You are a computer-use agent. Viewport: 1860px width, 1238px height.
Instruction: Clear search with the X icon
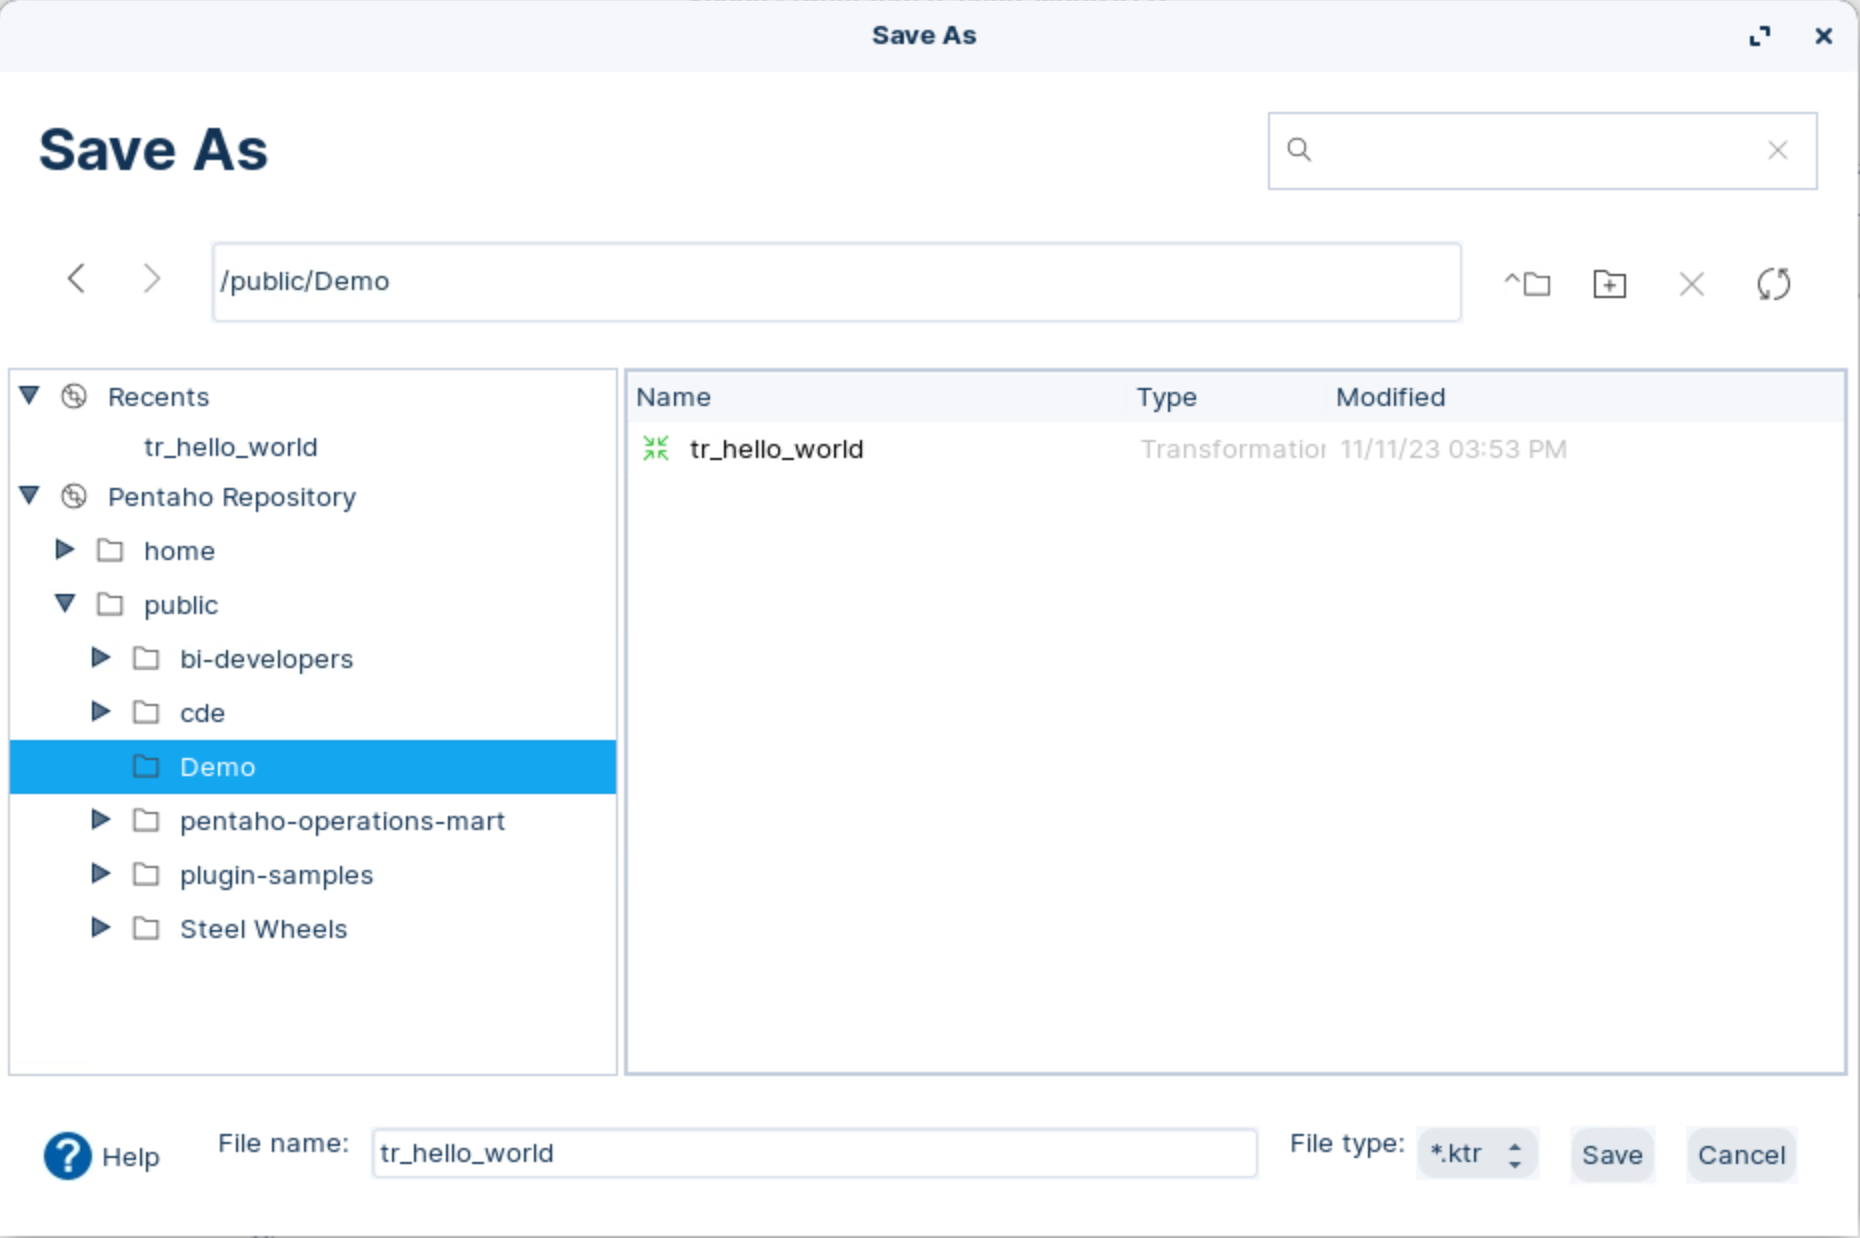point(1777,150)
